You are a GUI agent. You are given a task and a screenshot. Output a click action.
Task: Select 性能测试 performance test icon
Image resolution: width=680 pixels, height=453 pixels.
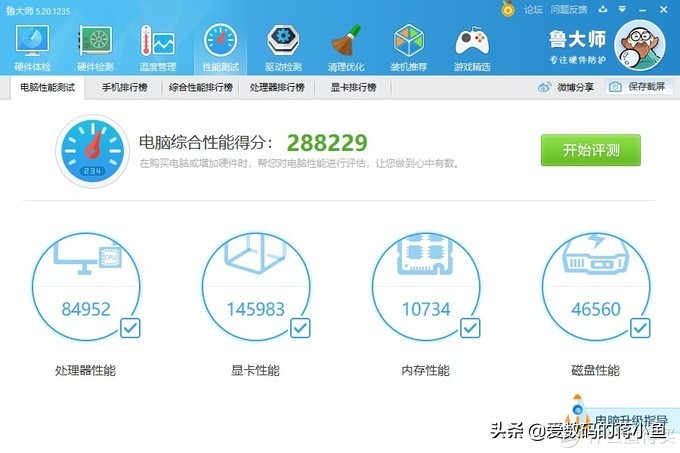(220, 48)
